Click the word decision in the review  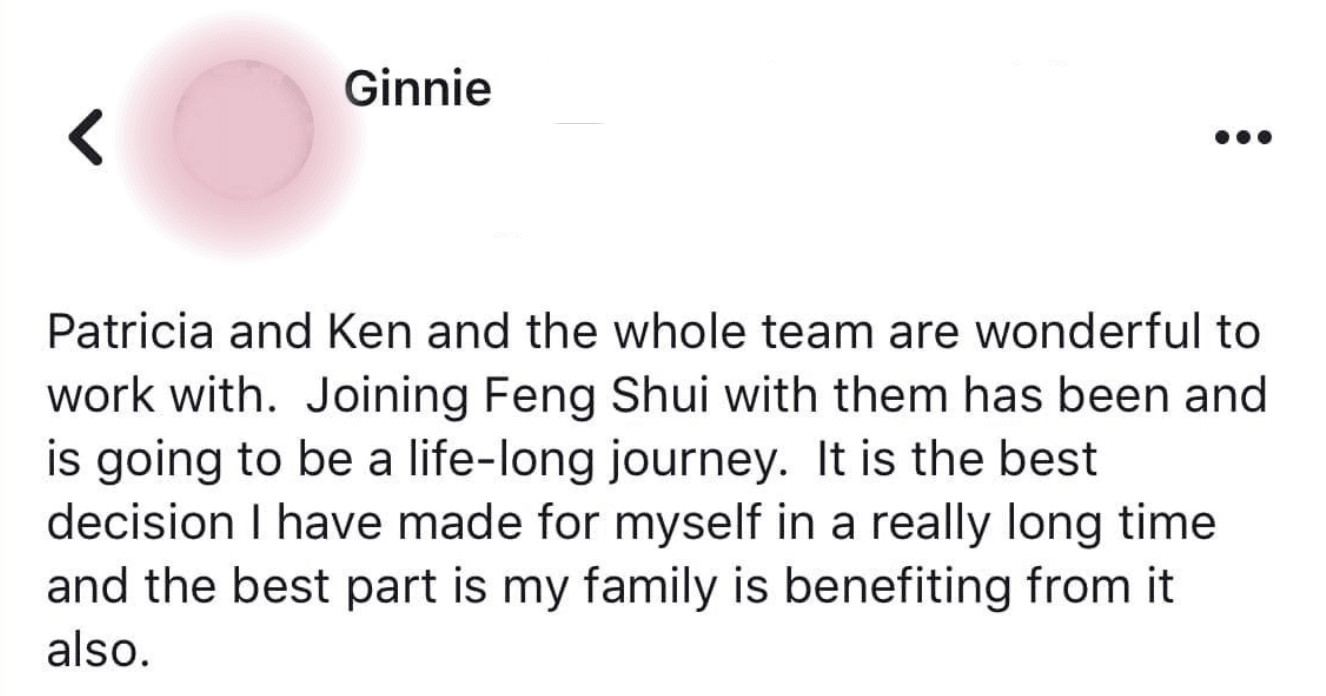click(x=126, y=525)
